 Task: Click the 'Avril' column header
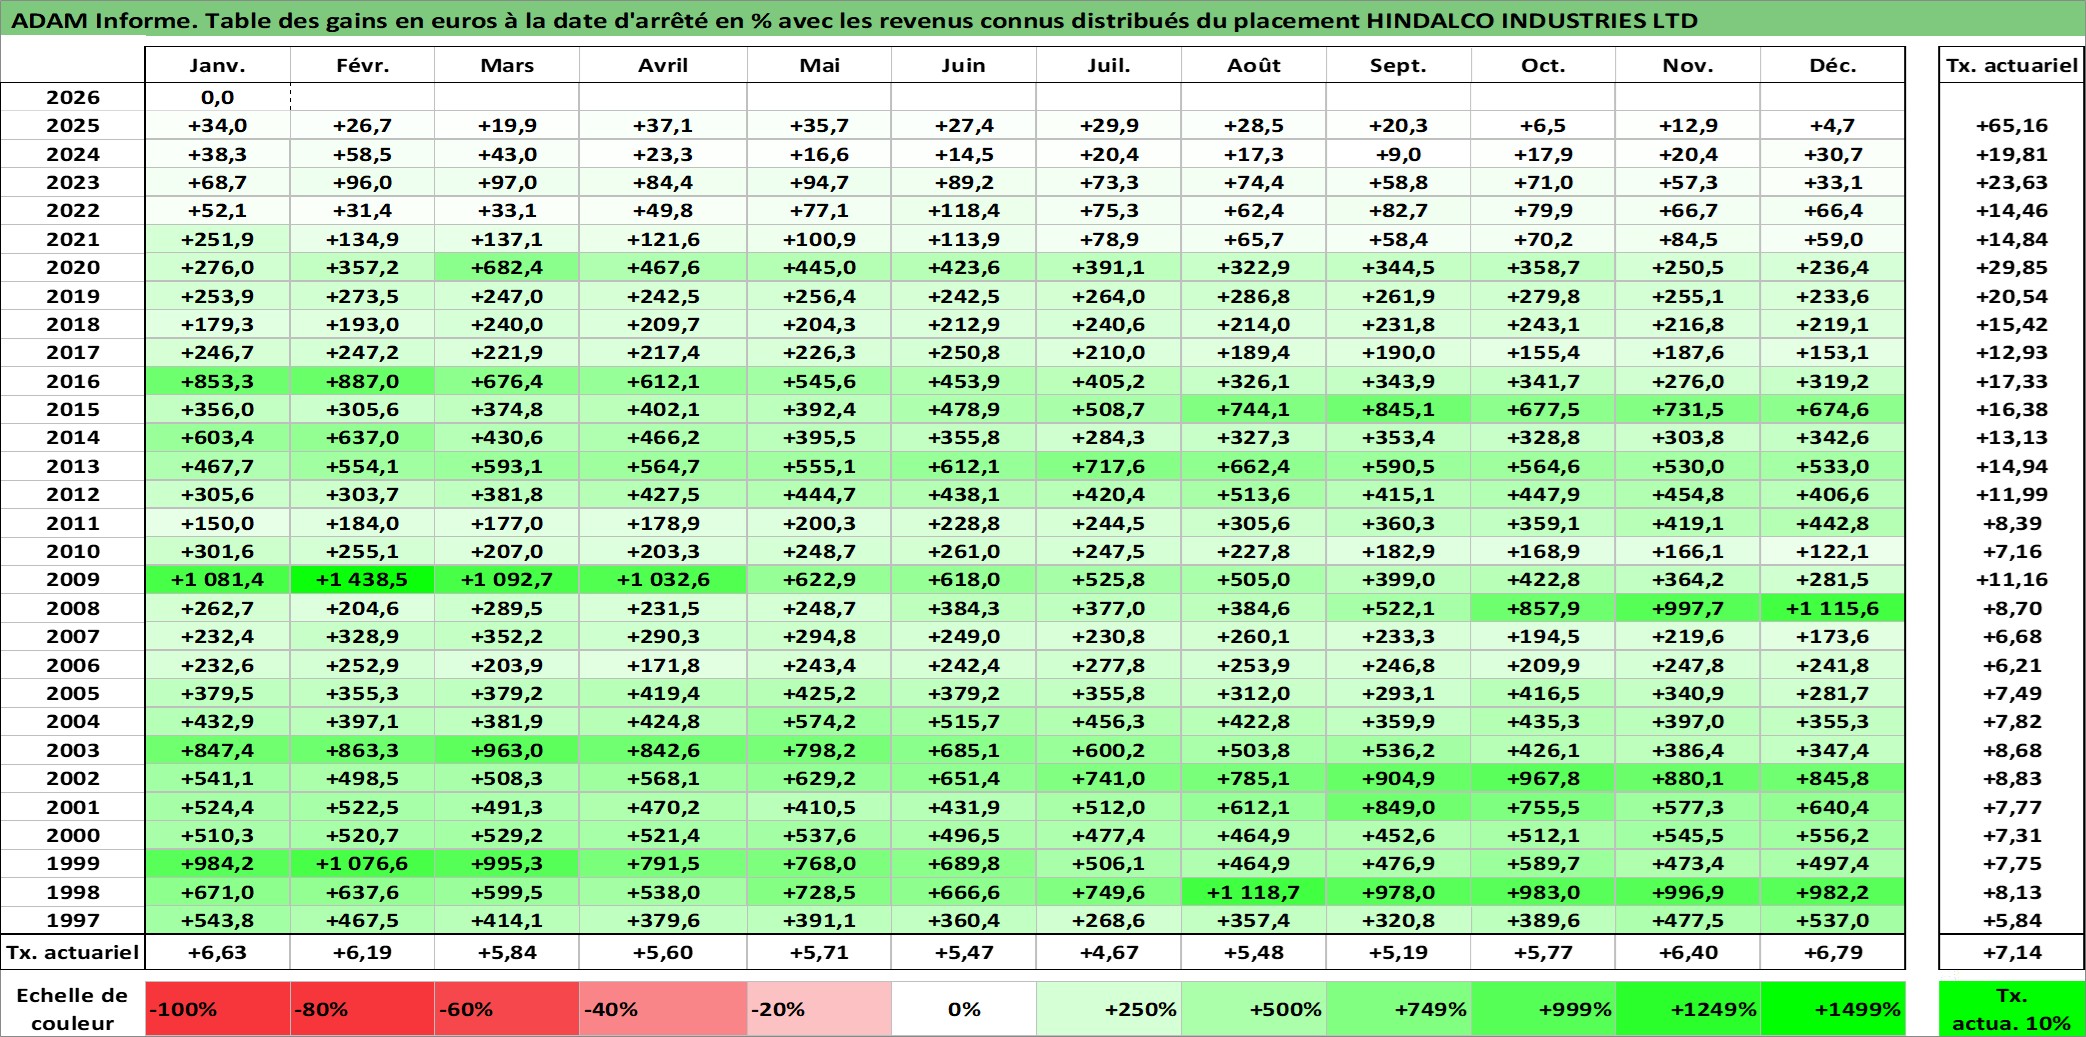(663, 65)
